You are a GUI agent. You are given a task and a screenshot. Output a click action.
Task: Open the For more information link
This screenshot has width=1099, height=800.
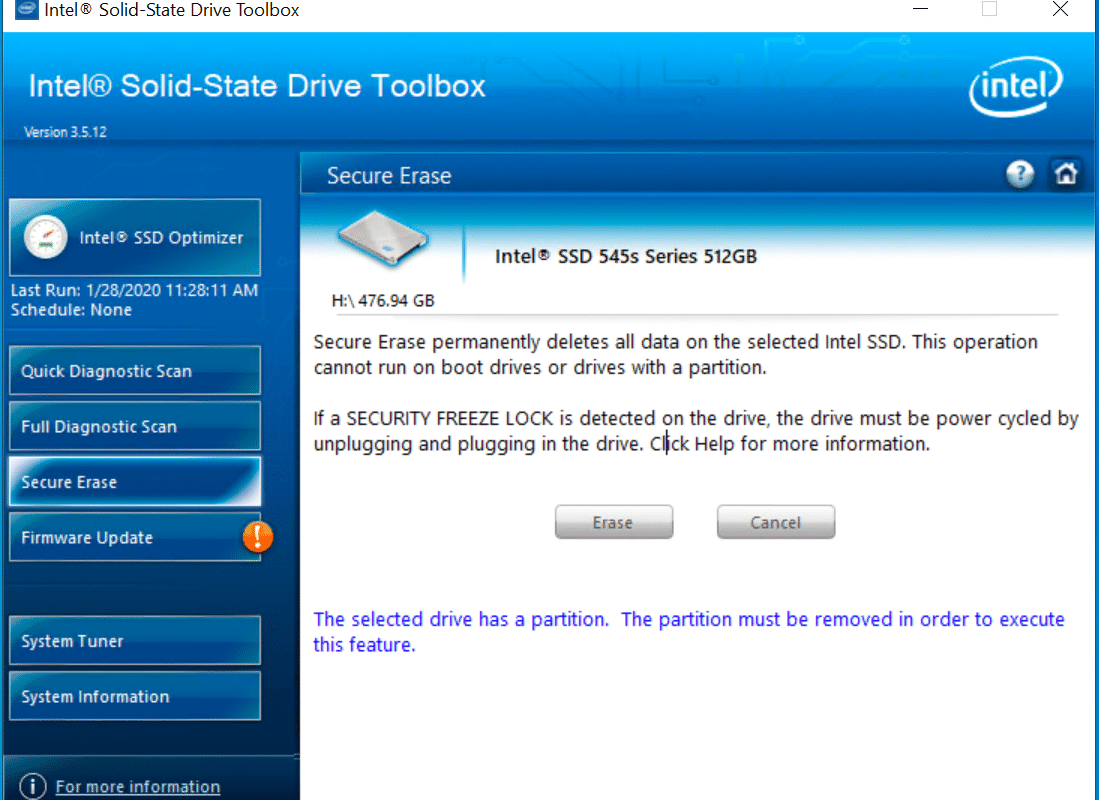(138, 787)
